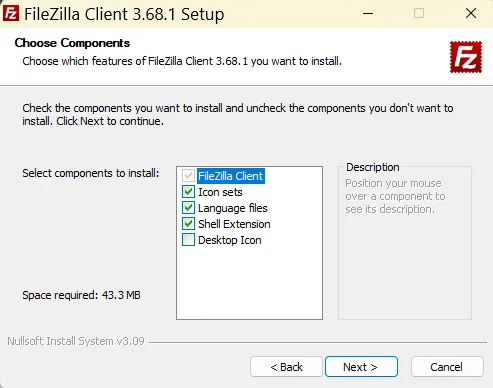
Task: Click the FileZilla icon in the title bar
Action: pyautogui.click(x=11, y=14)
